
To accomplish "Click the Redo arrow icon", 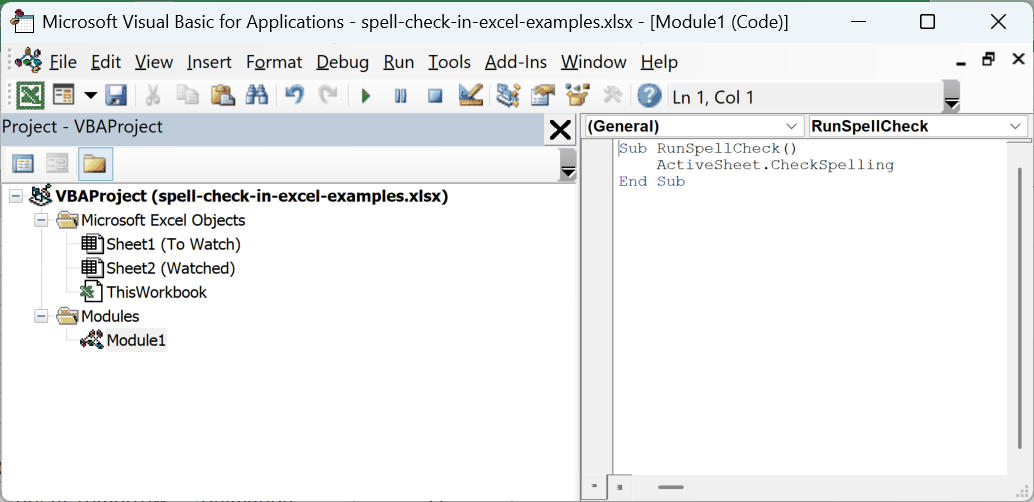I will pos(328,96).
